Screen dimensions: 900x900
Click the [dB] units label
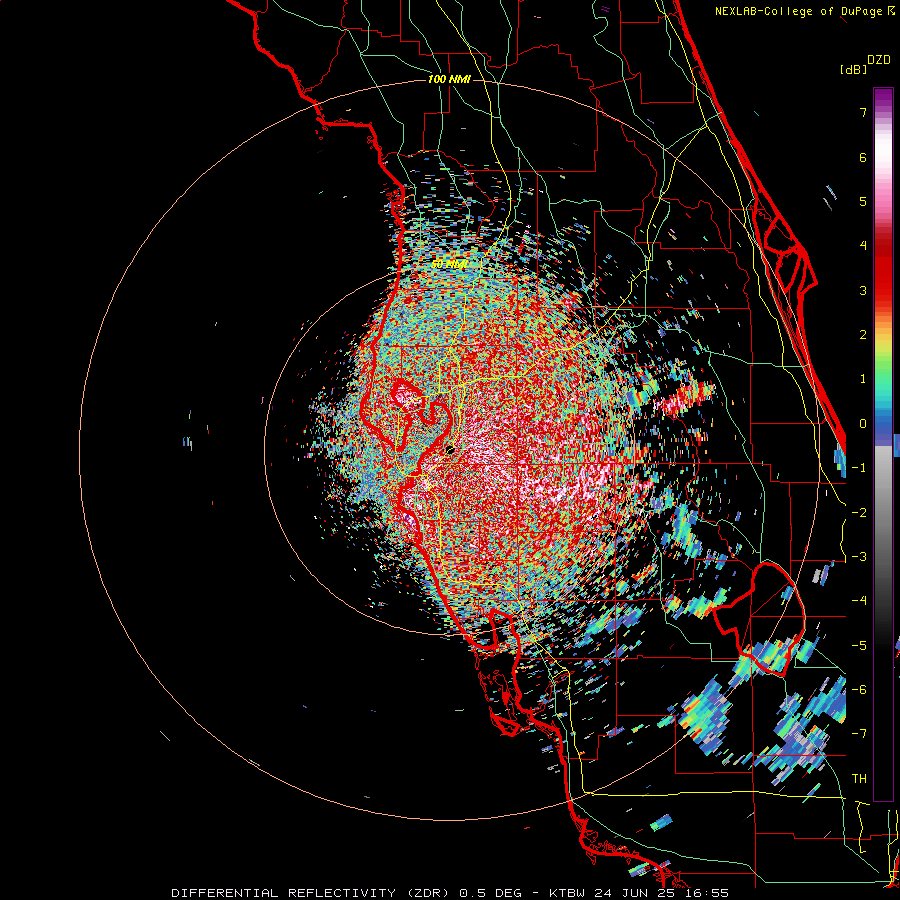[853, 69]
